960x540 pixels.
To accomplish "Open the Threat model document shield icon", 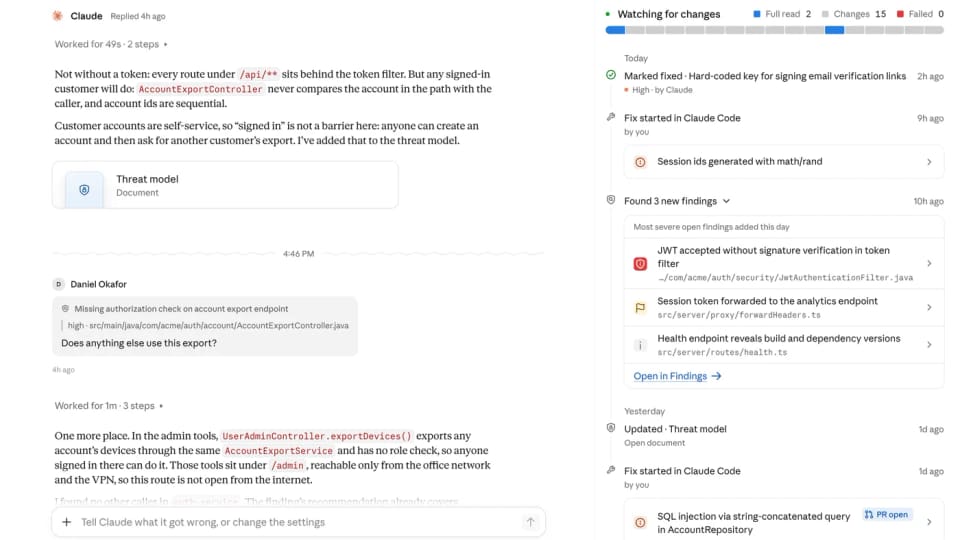I will tap(84, 190).
